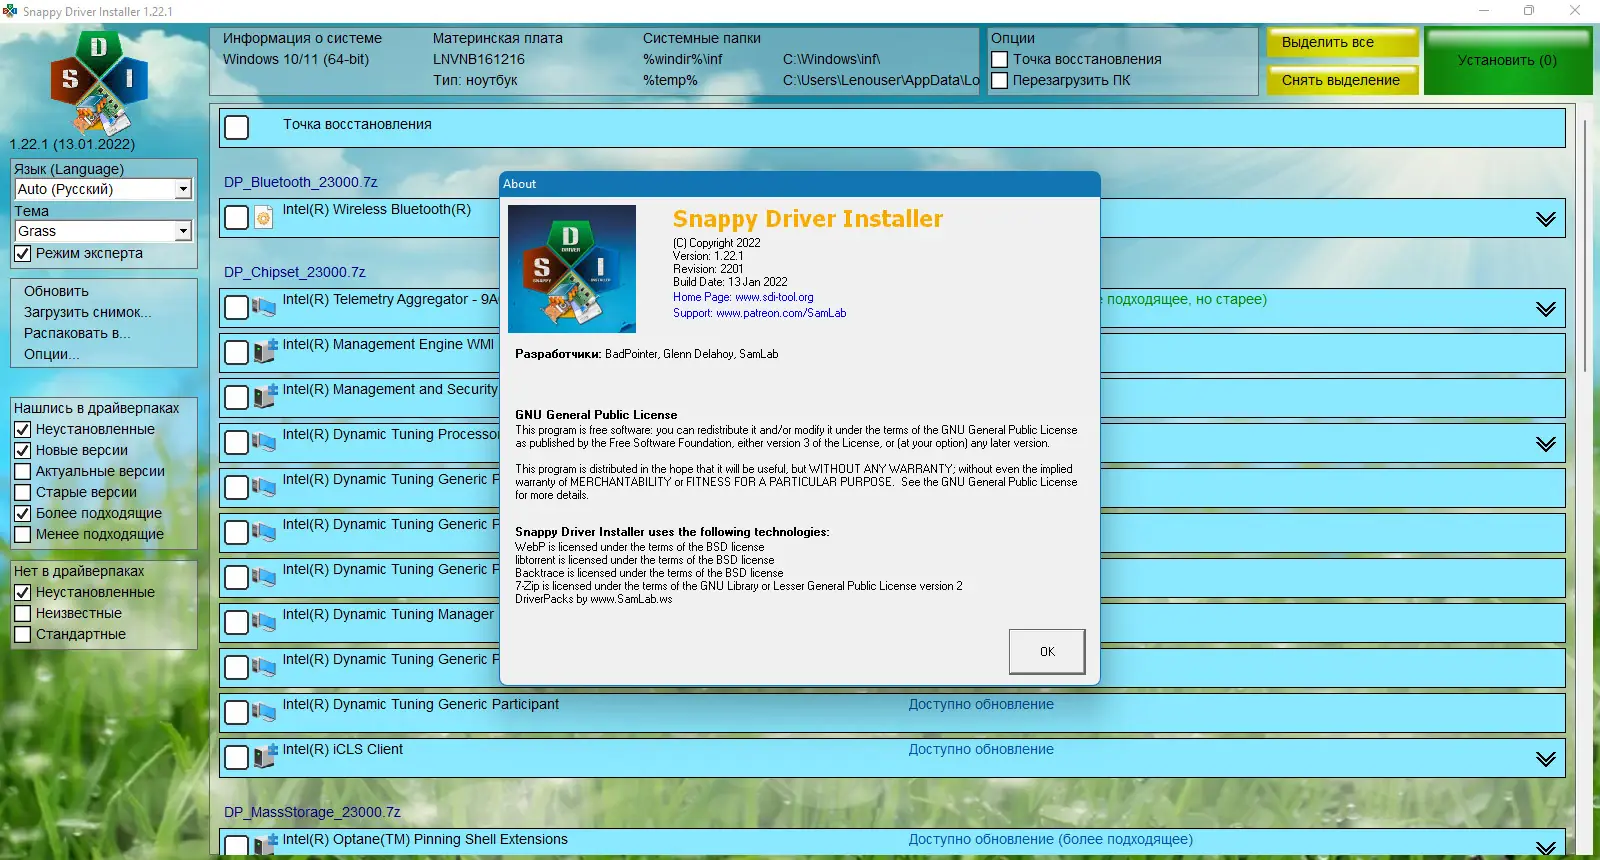Toggle Режим эксперта checkbox
The width and height of the screenshot is (1600, 860).
22,254
